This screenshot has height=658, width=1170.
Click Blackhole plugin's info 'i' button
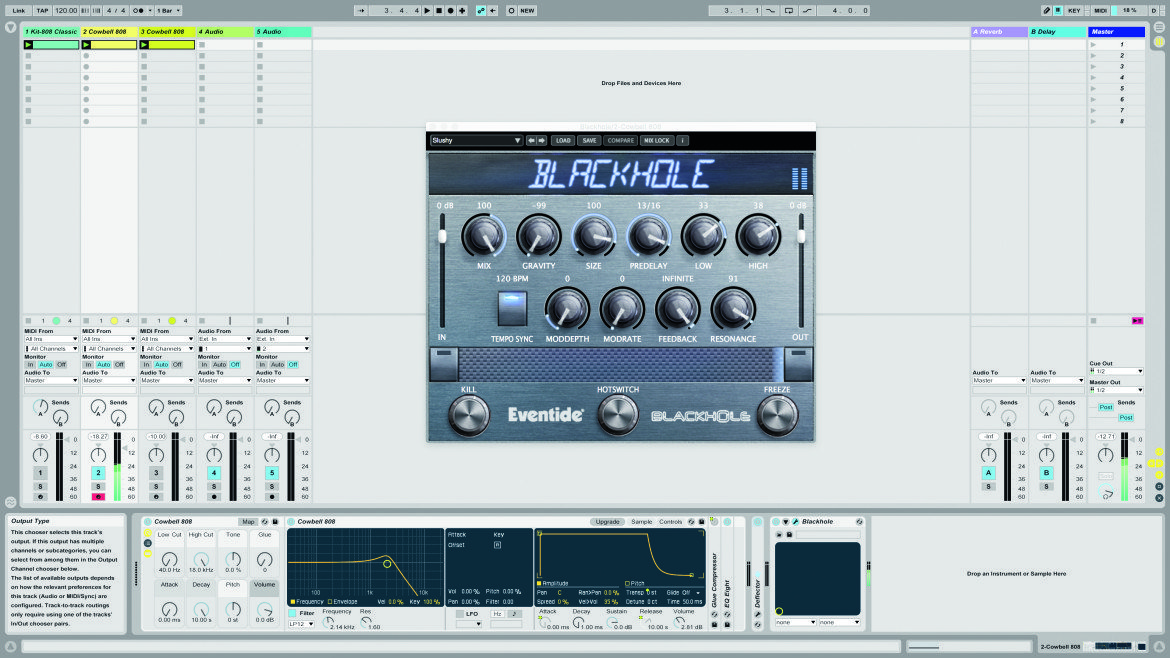click(682, 140)
